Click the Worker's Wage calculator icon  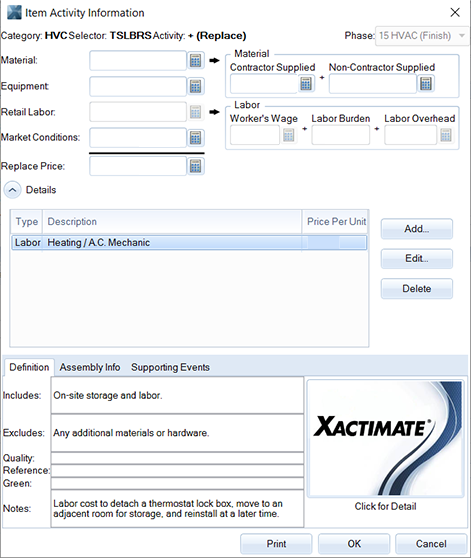[x=289, y=135]
